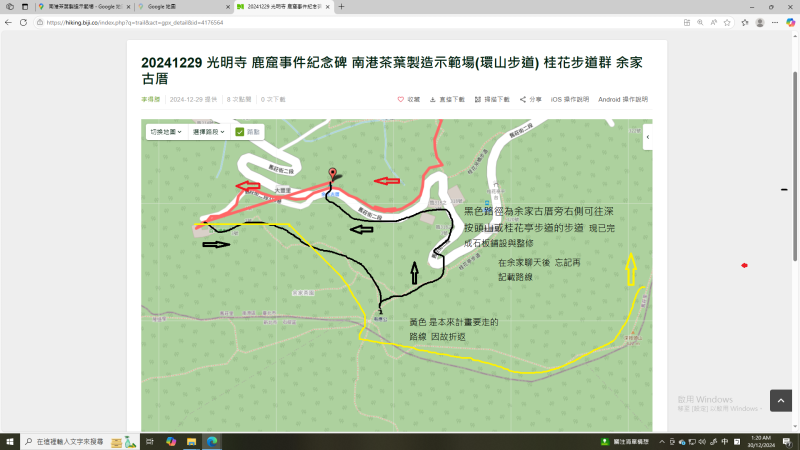
Task: Click the zoom magnifier icon in address bar
Action: click(x=700, y=22)
